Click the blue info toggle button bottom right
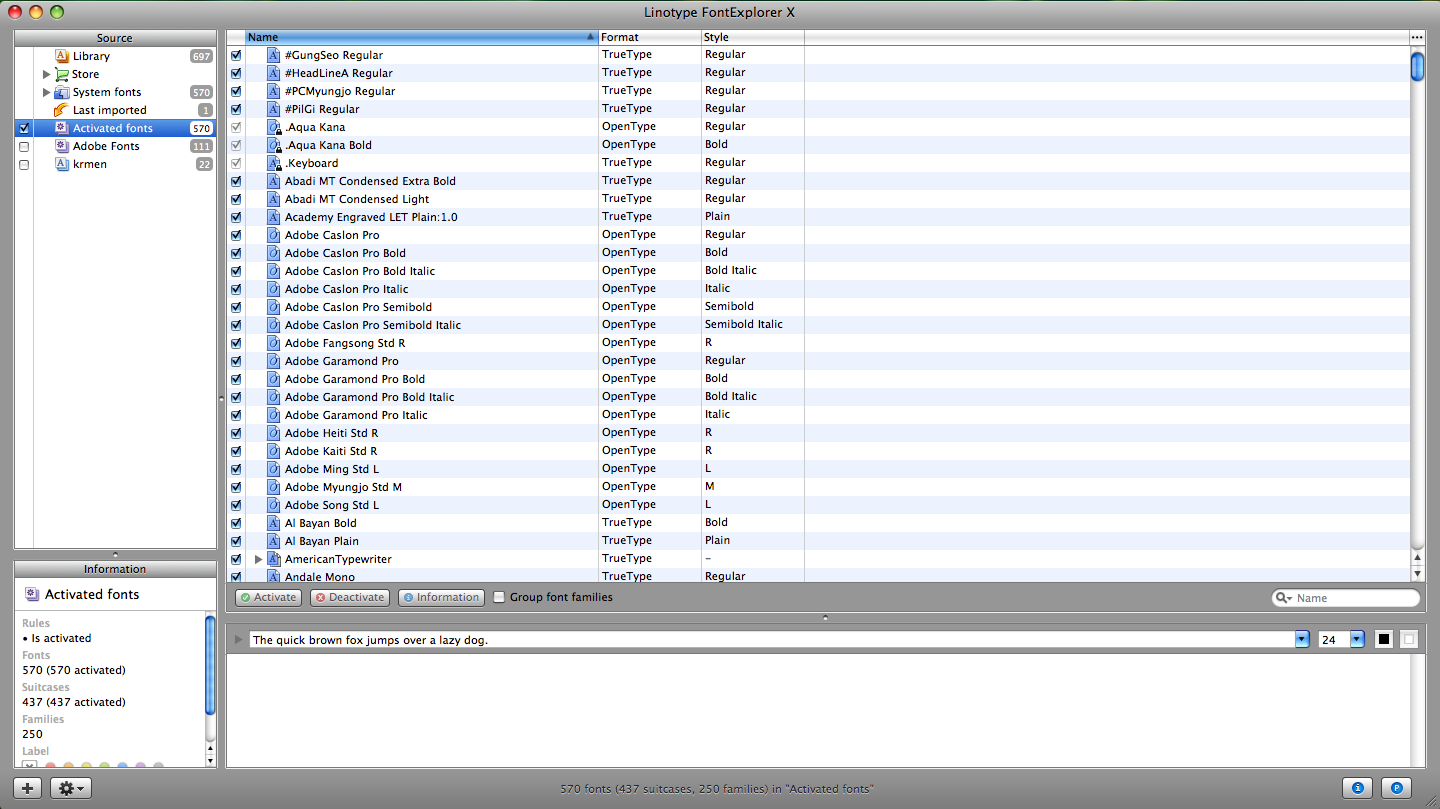The width and height of the screenshot is (1440, 809). click(x=1357, y=788)
